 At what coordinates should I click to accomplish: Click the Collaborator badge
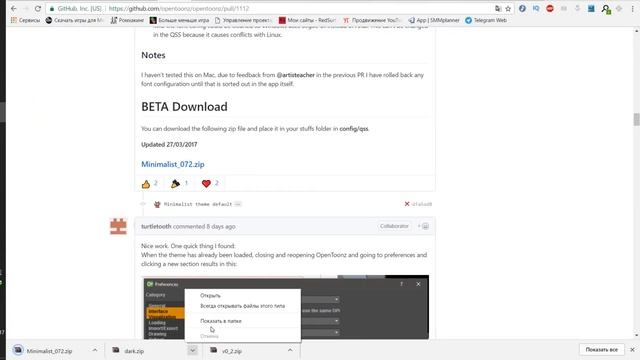pyautogui.click(x=394, y=226)
